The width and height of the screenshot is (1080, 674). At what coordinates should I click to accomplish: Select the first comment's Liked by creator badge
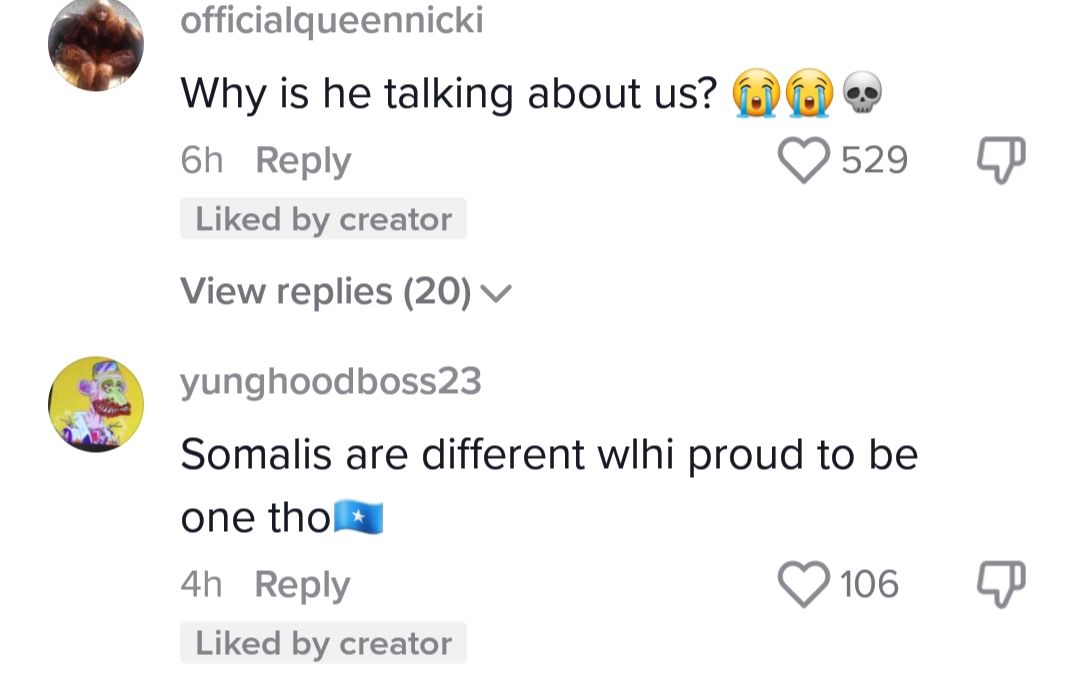click(x=323, y=220)
